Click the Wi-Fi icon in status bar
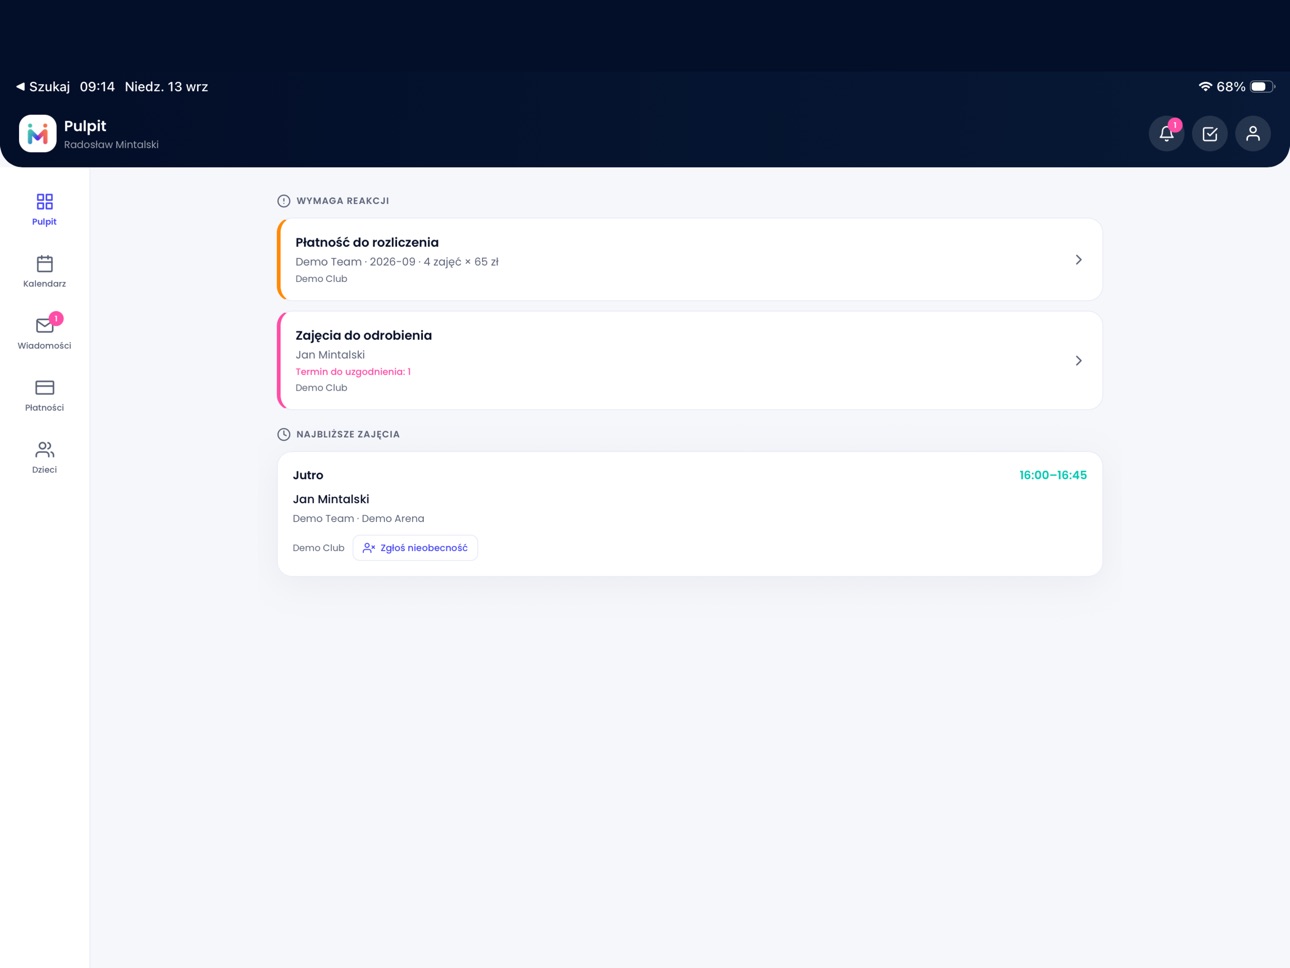The image size is (1290, 968). coord(1205,87)
